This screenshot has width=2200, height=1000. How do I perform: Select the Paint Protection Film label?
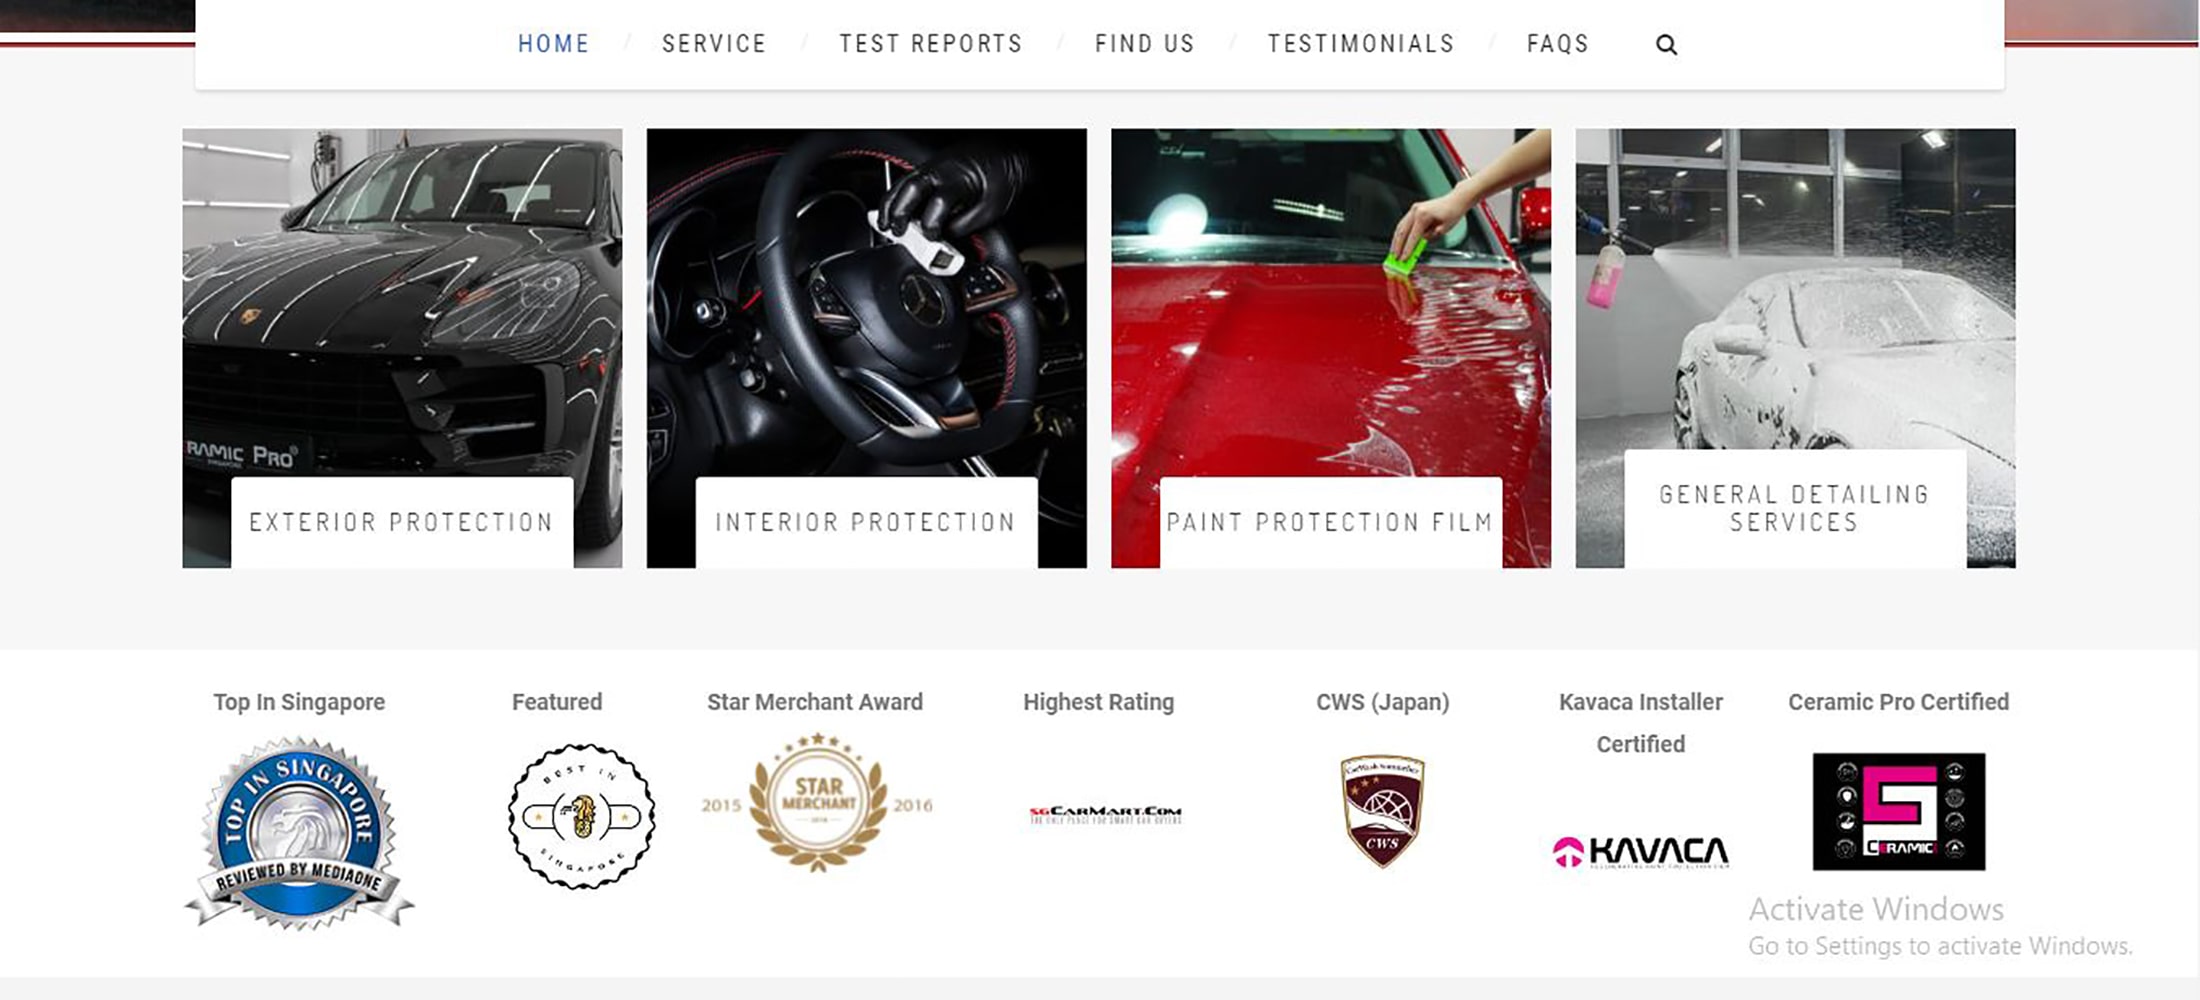click(1330, 522)
